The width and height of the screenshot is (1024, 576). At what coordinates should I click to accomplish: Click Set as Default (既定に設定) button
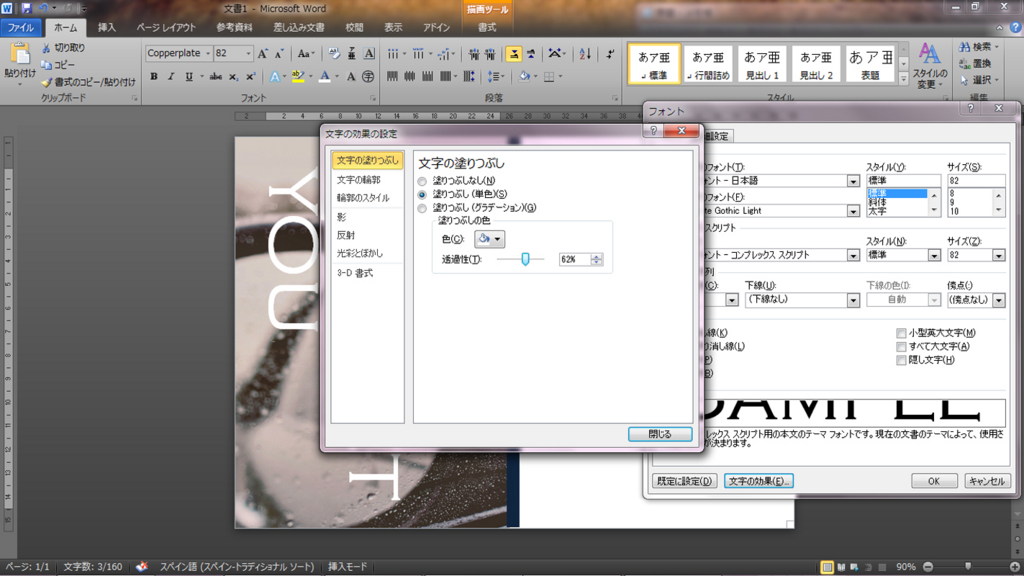coord(684,481)
